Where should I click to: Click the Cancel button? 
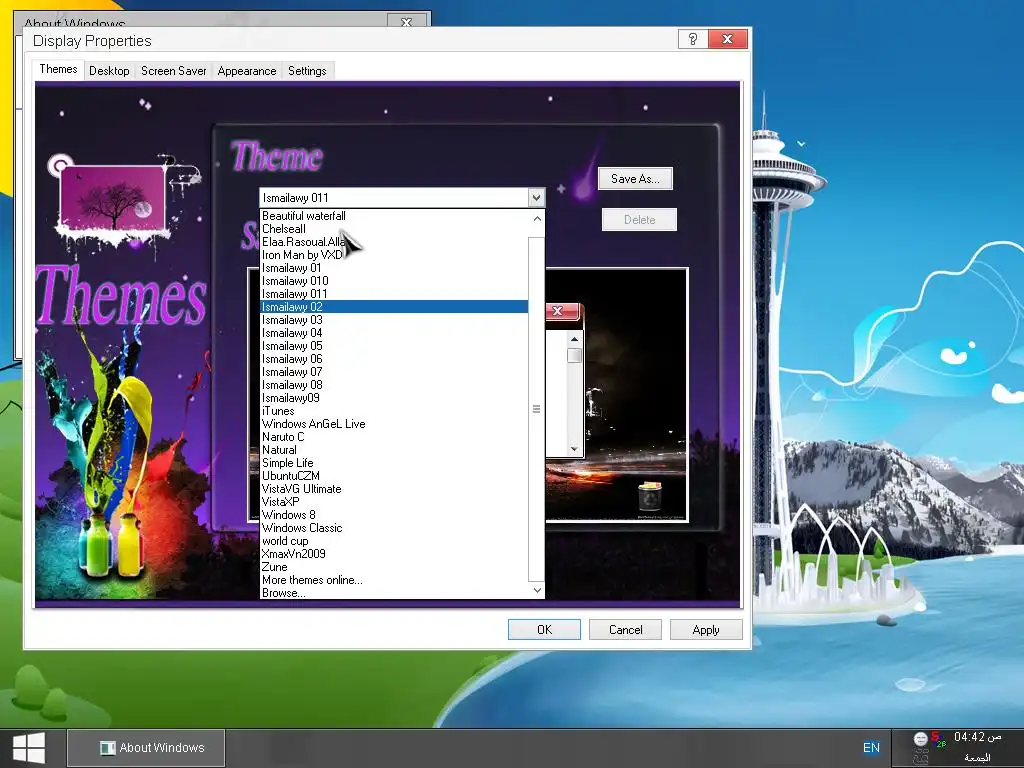coord(625,630)
